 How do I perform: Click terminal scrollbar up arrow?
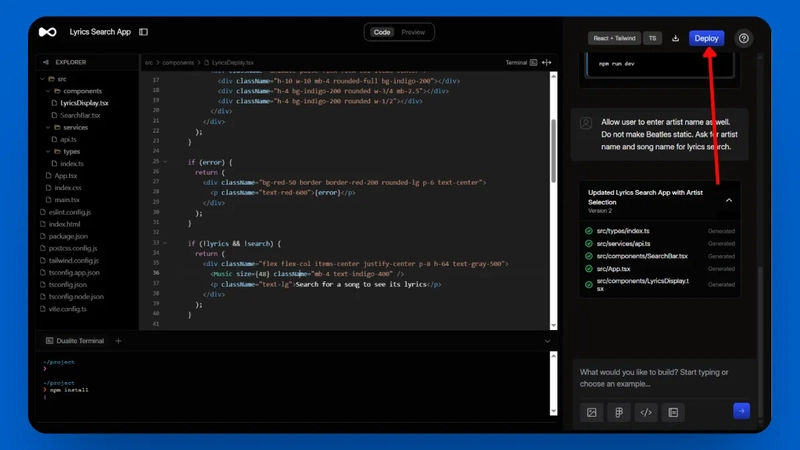click(553, 355)
